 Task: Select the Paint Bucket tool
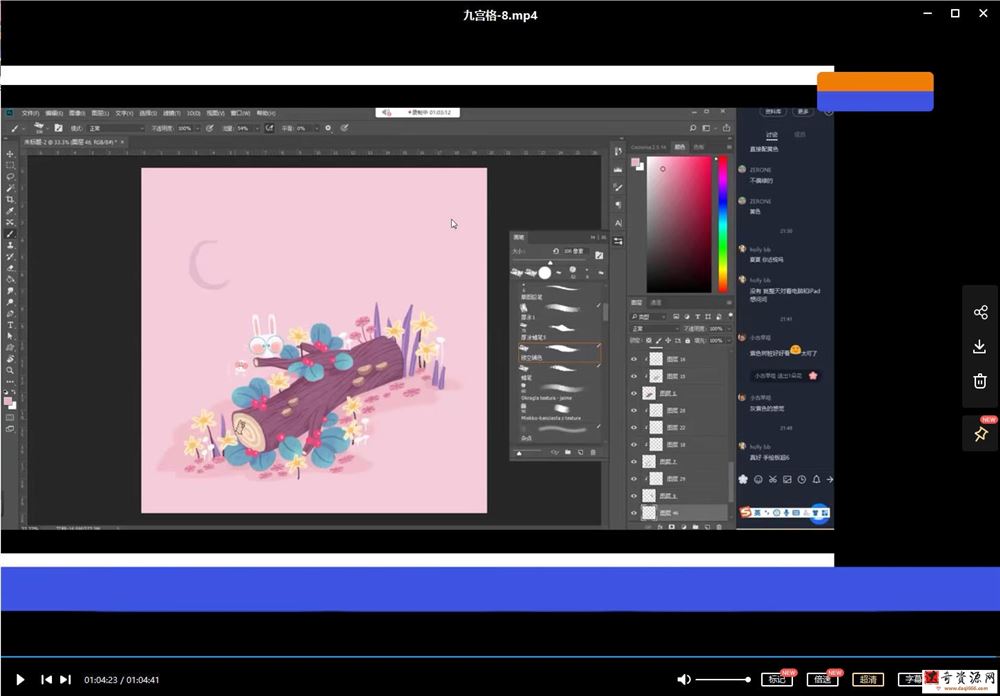coord(10,279)
